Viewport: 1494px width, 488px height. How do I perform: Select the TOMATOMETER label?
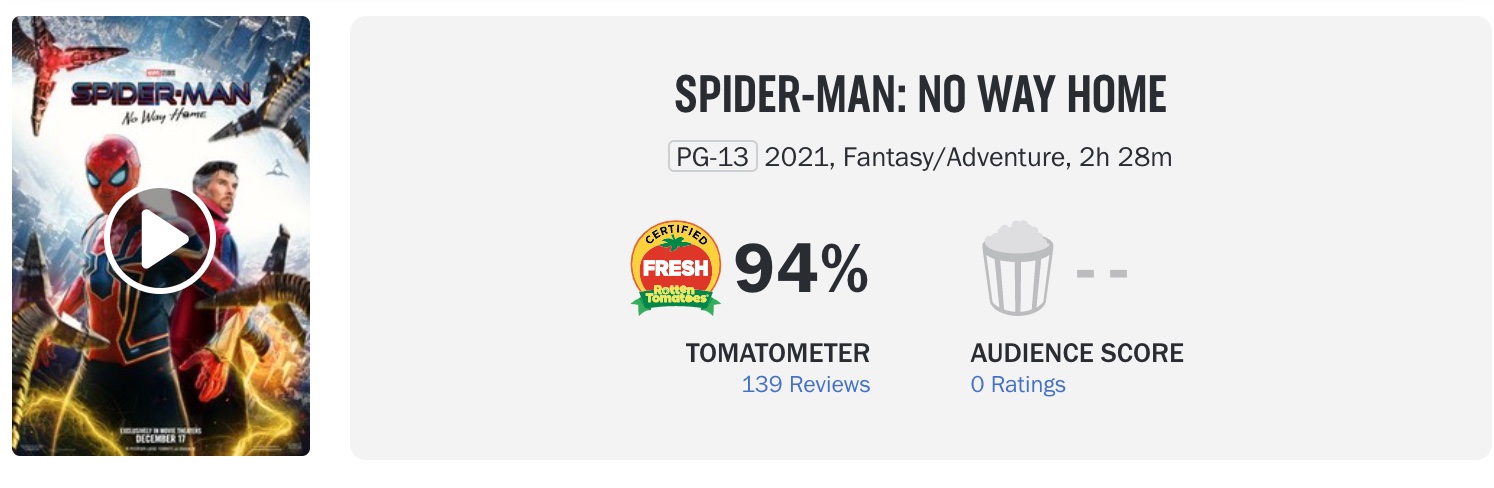point(777,352)
